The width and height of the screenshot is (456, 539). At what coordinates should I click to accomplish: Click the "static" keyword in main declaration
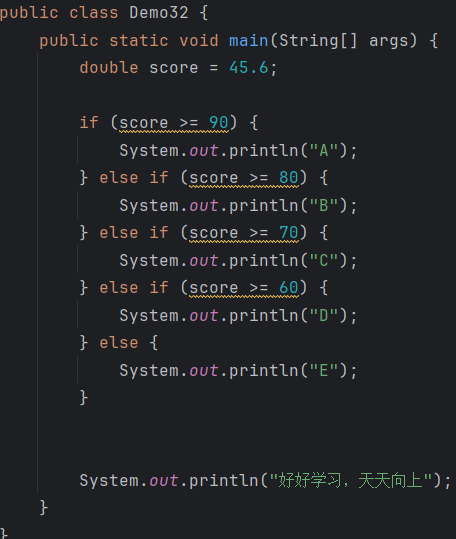[x=139, y=41]
